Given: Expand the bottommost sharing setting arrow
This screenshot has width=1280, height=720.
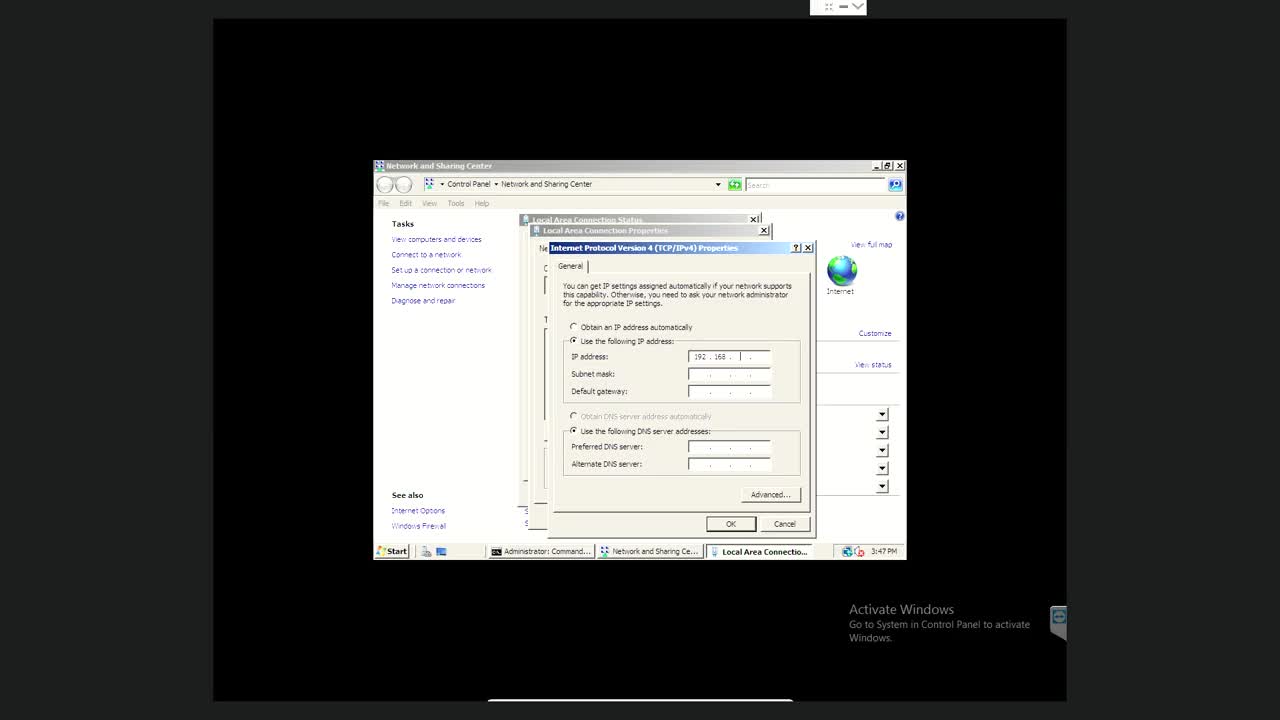Looking at the screenshot, I should tap(882, 486).
